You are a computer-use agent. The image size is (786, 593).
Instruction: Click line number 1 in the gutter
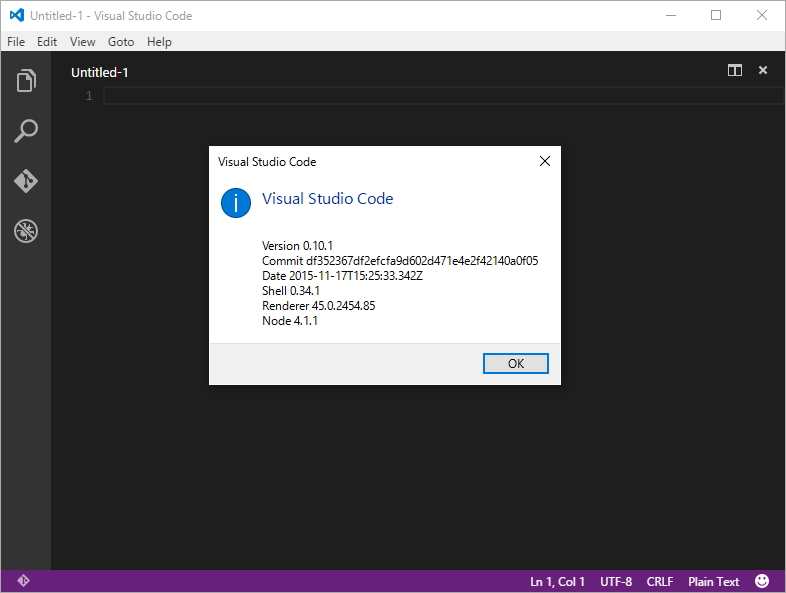pos(89,95)
